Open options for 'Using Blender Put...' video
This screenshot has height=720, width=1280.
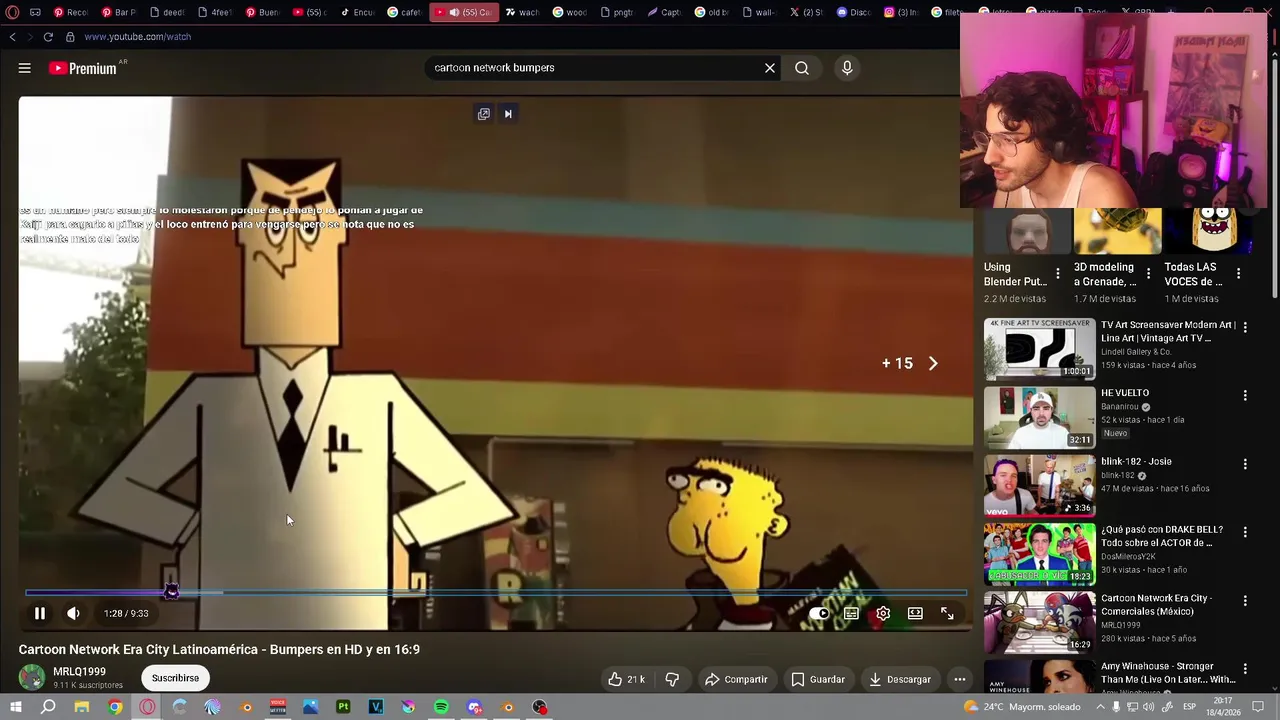(1058, 274)
